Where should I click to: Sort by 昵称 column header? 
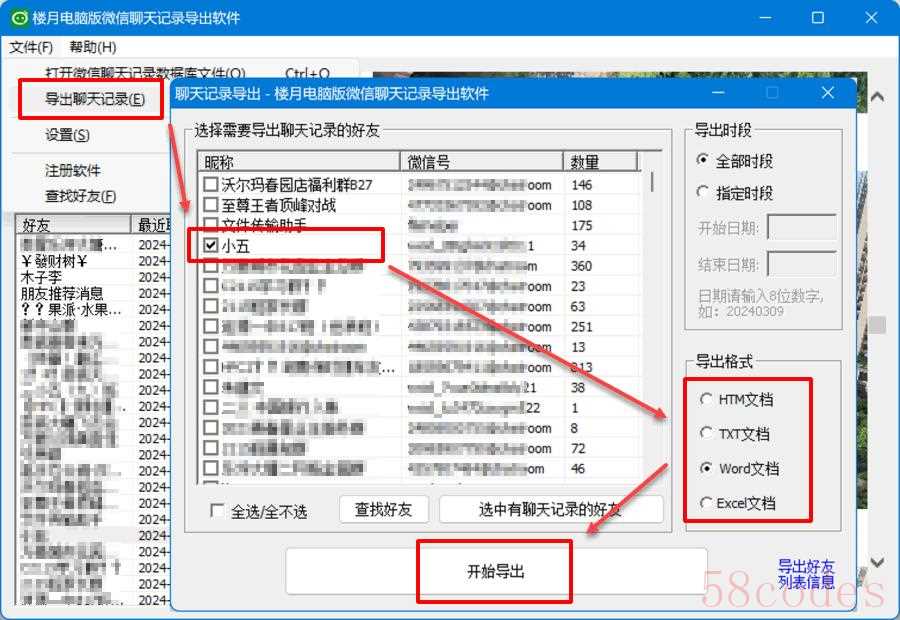coord(298,162)
